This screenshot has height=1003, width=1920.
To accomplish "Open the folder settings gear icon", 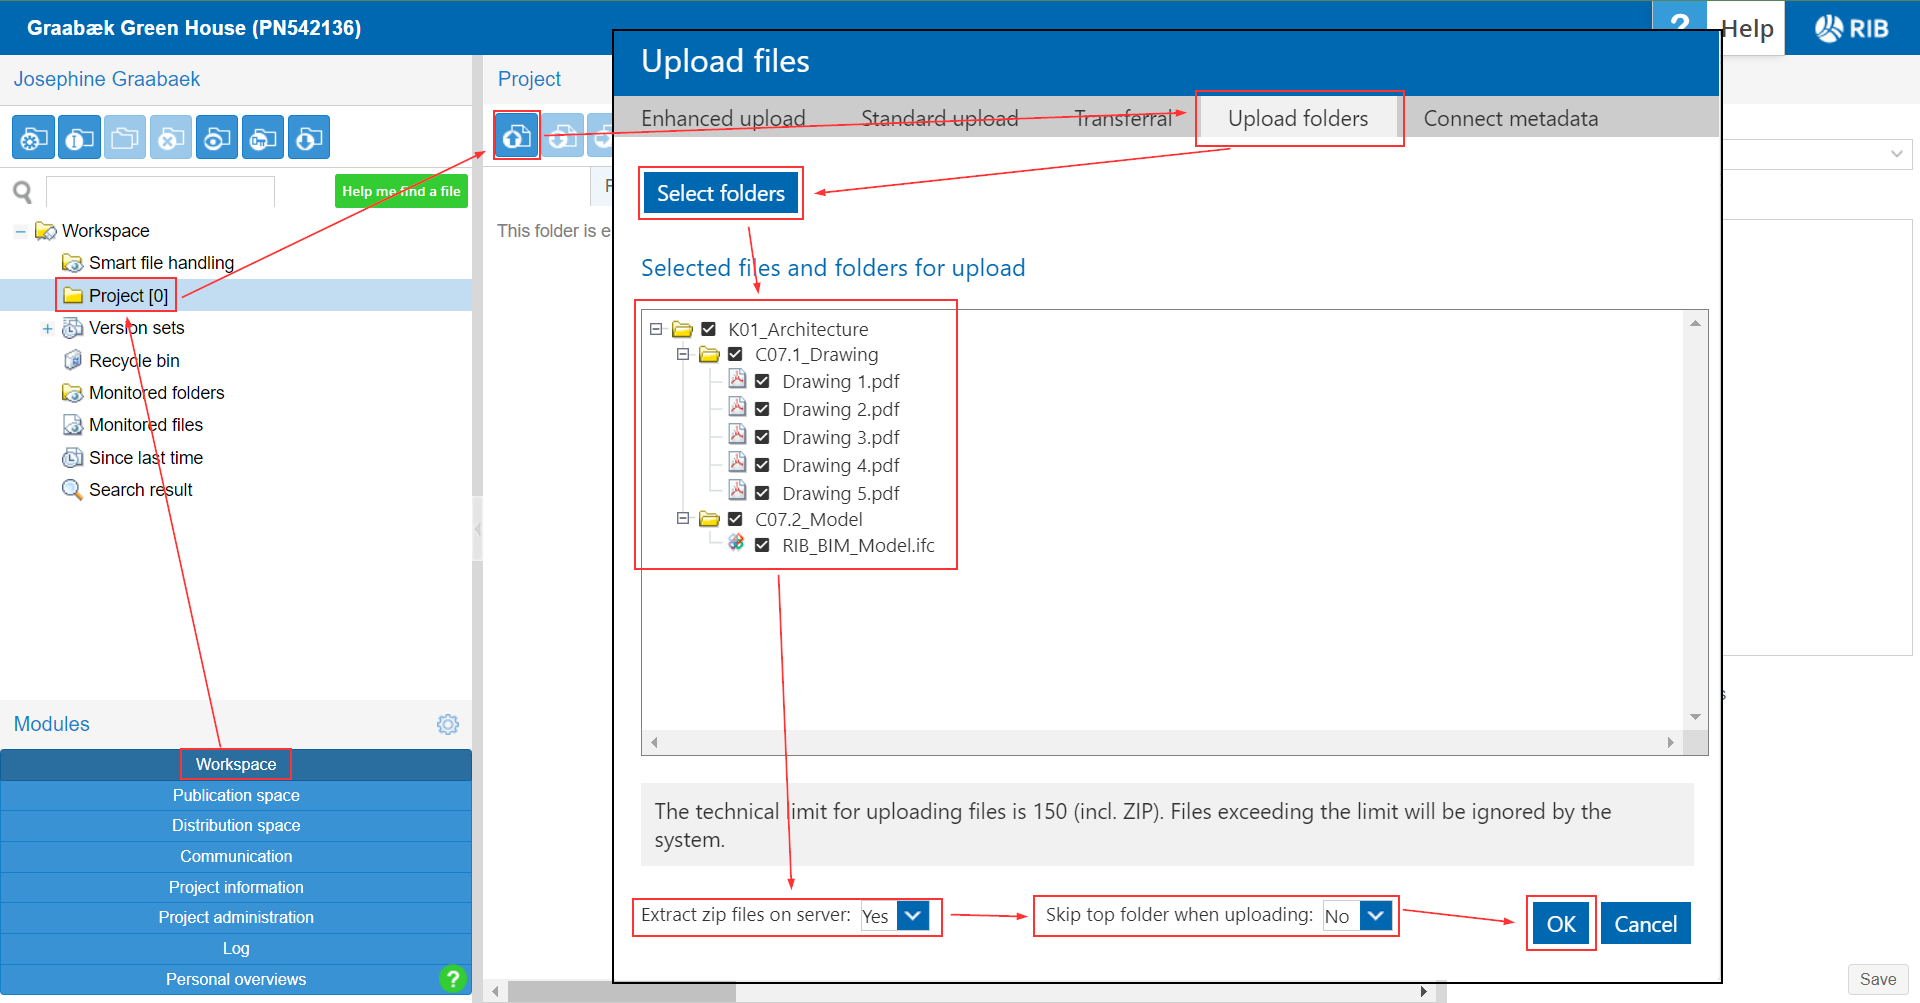I will [33, 138].
